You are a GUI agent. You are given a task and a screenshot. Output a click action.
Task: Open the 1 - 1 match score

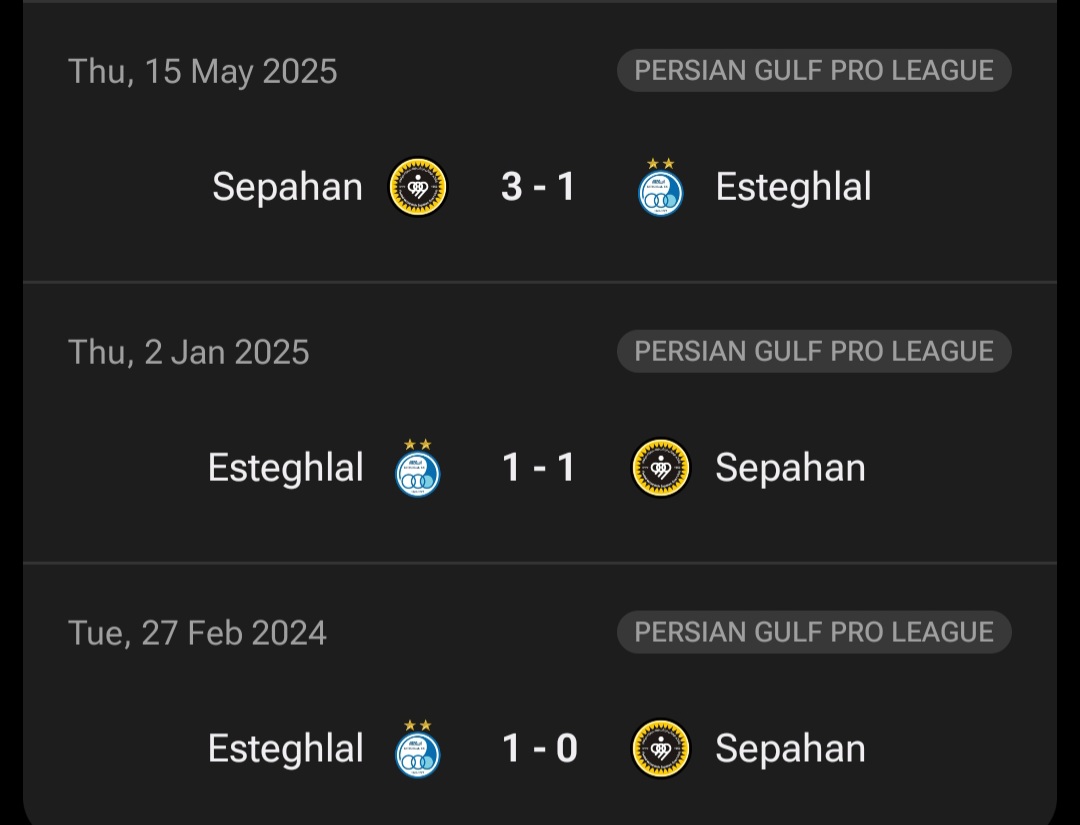[539, 468]
